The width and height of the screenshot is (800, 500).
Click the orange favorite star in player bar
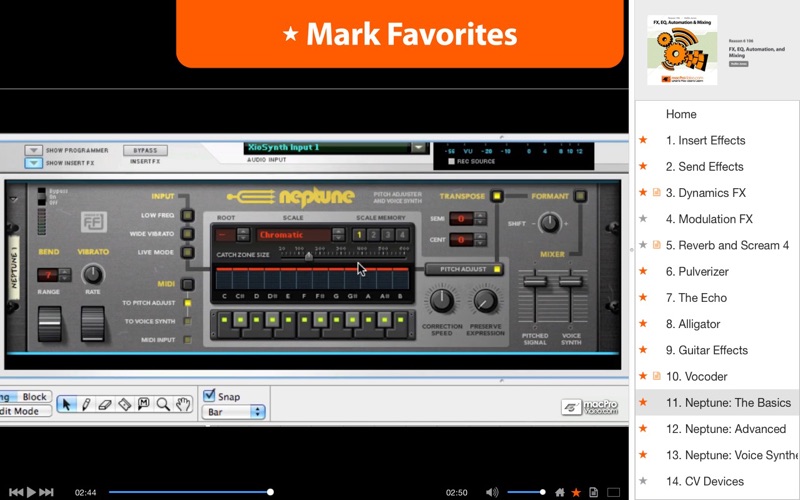tap(576, 492)
